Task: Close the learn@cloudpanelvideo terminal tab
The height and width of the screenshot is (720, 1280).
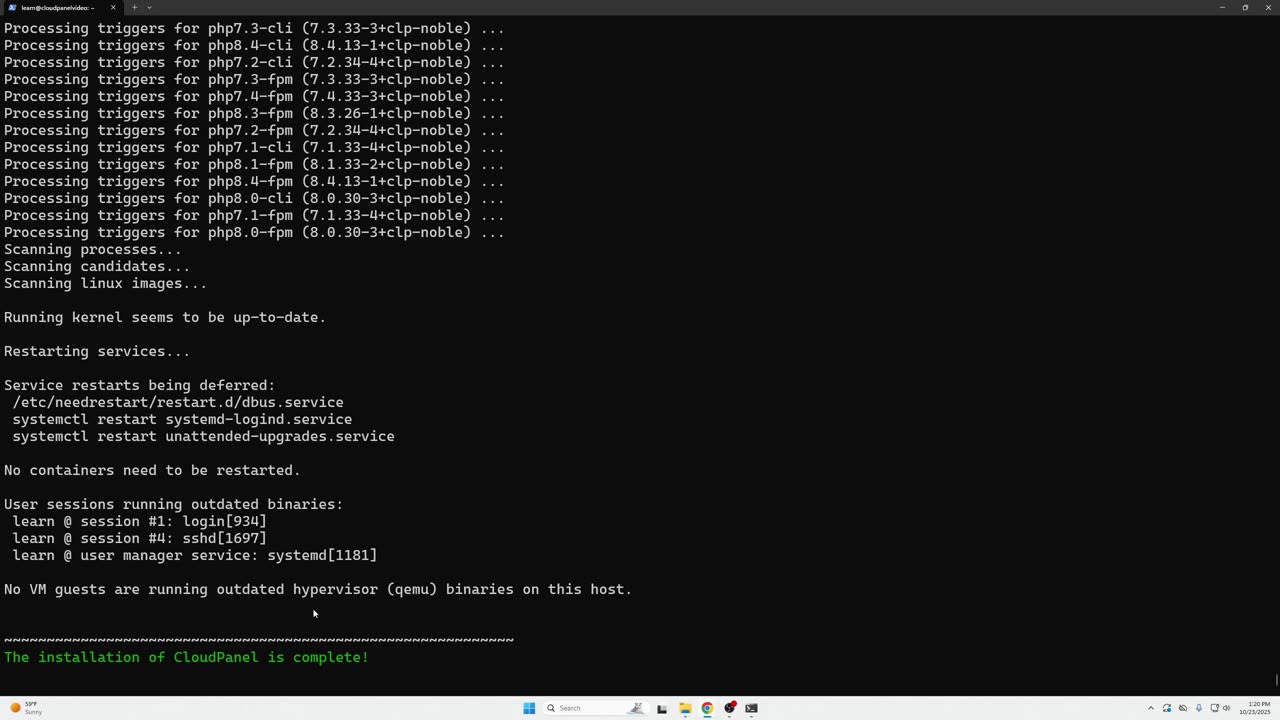Action: 113,7
